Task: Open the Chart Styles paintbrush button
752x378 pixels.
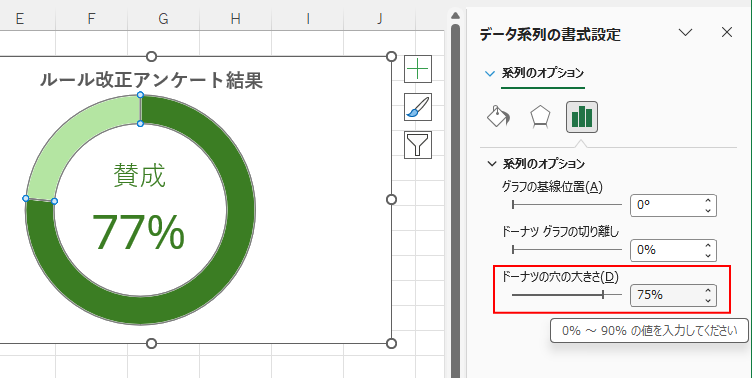Action: tap(418, 106)
